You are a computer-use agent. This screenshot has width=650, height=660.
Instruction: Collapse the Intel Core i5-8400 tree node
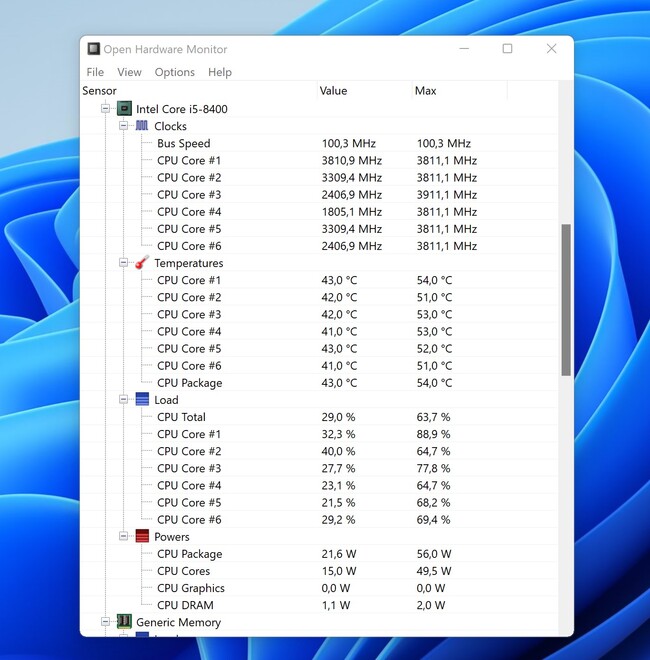click(105, 109)
